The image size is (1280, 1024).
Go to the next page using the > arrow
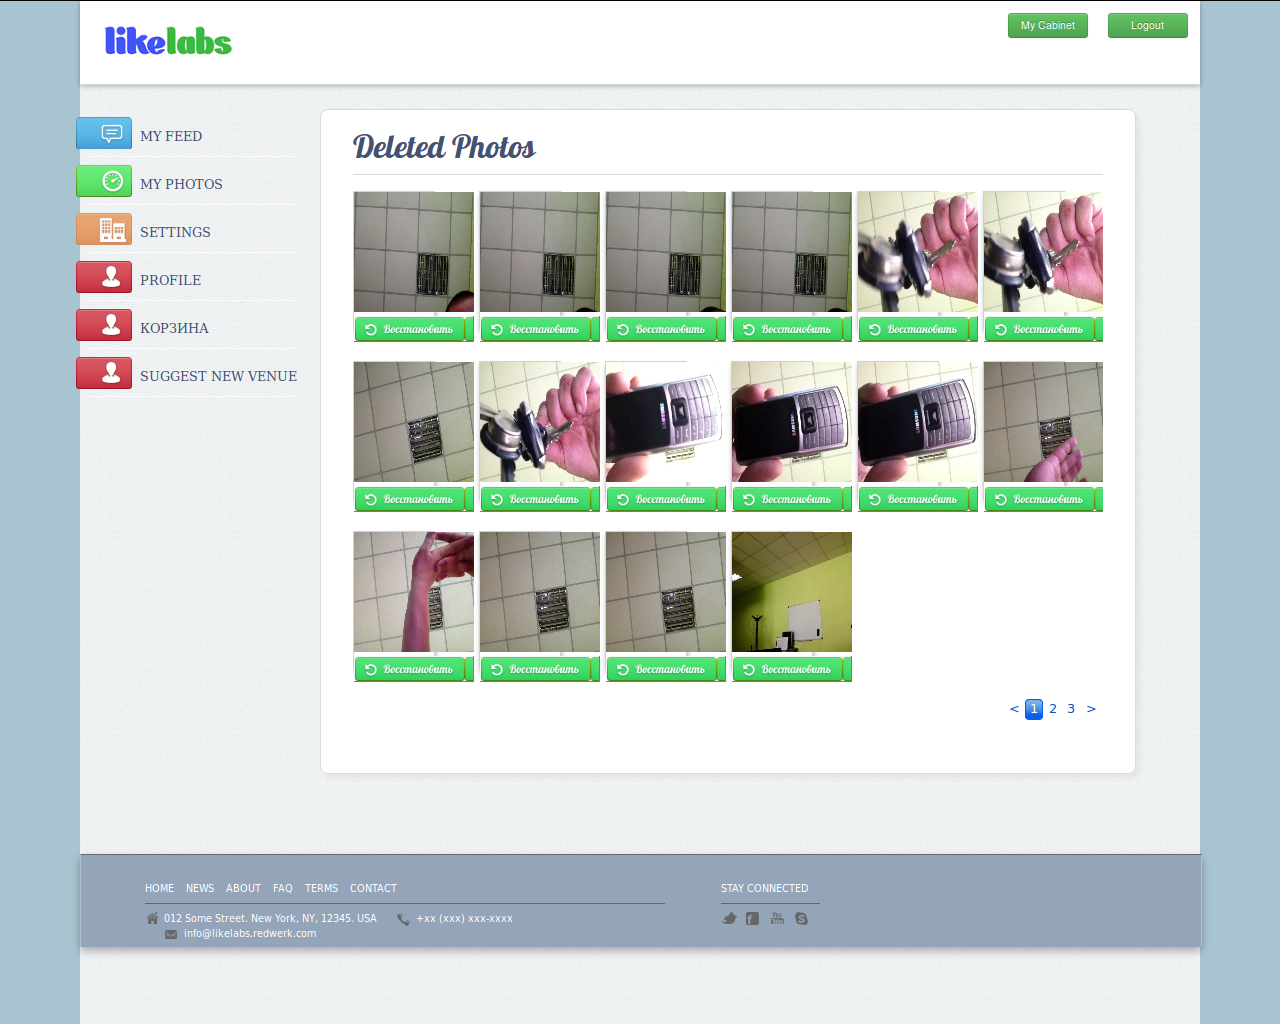[1091, 709]
